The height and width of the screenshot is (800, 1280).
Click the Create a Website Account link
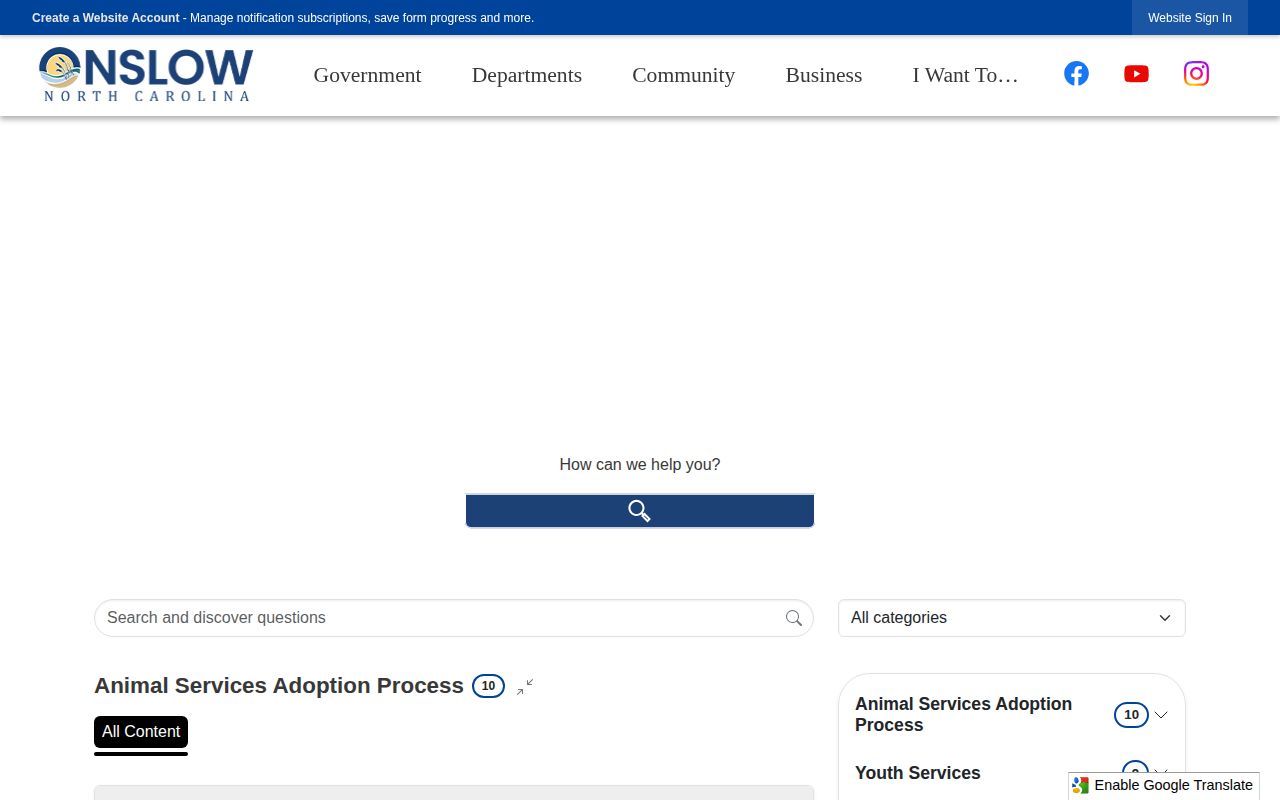coord(106,18)
